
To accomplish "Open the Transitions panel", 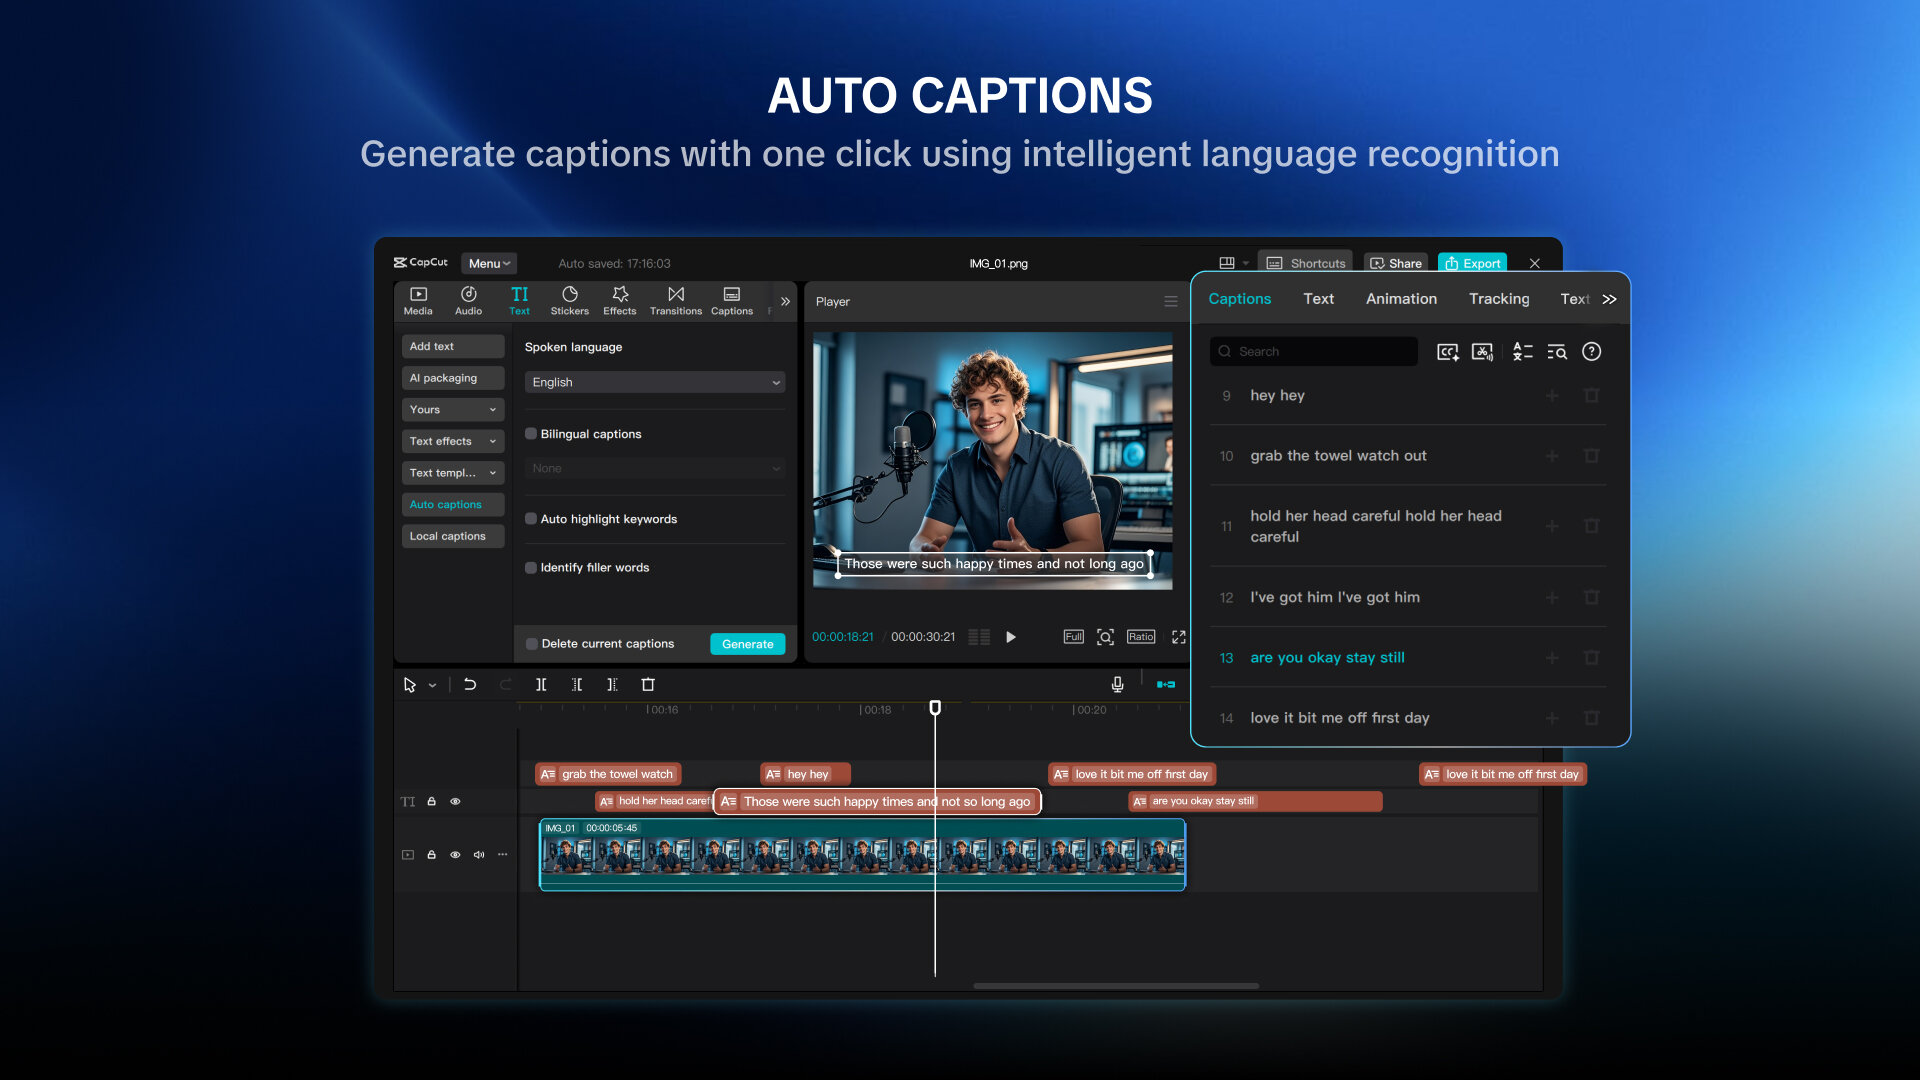I will click(x=676, y=300).
